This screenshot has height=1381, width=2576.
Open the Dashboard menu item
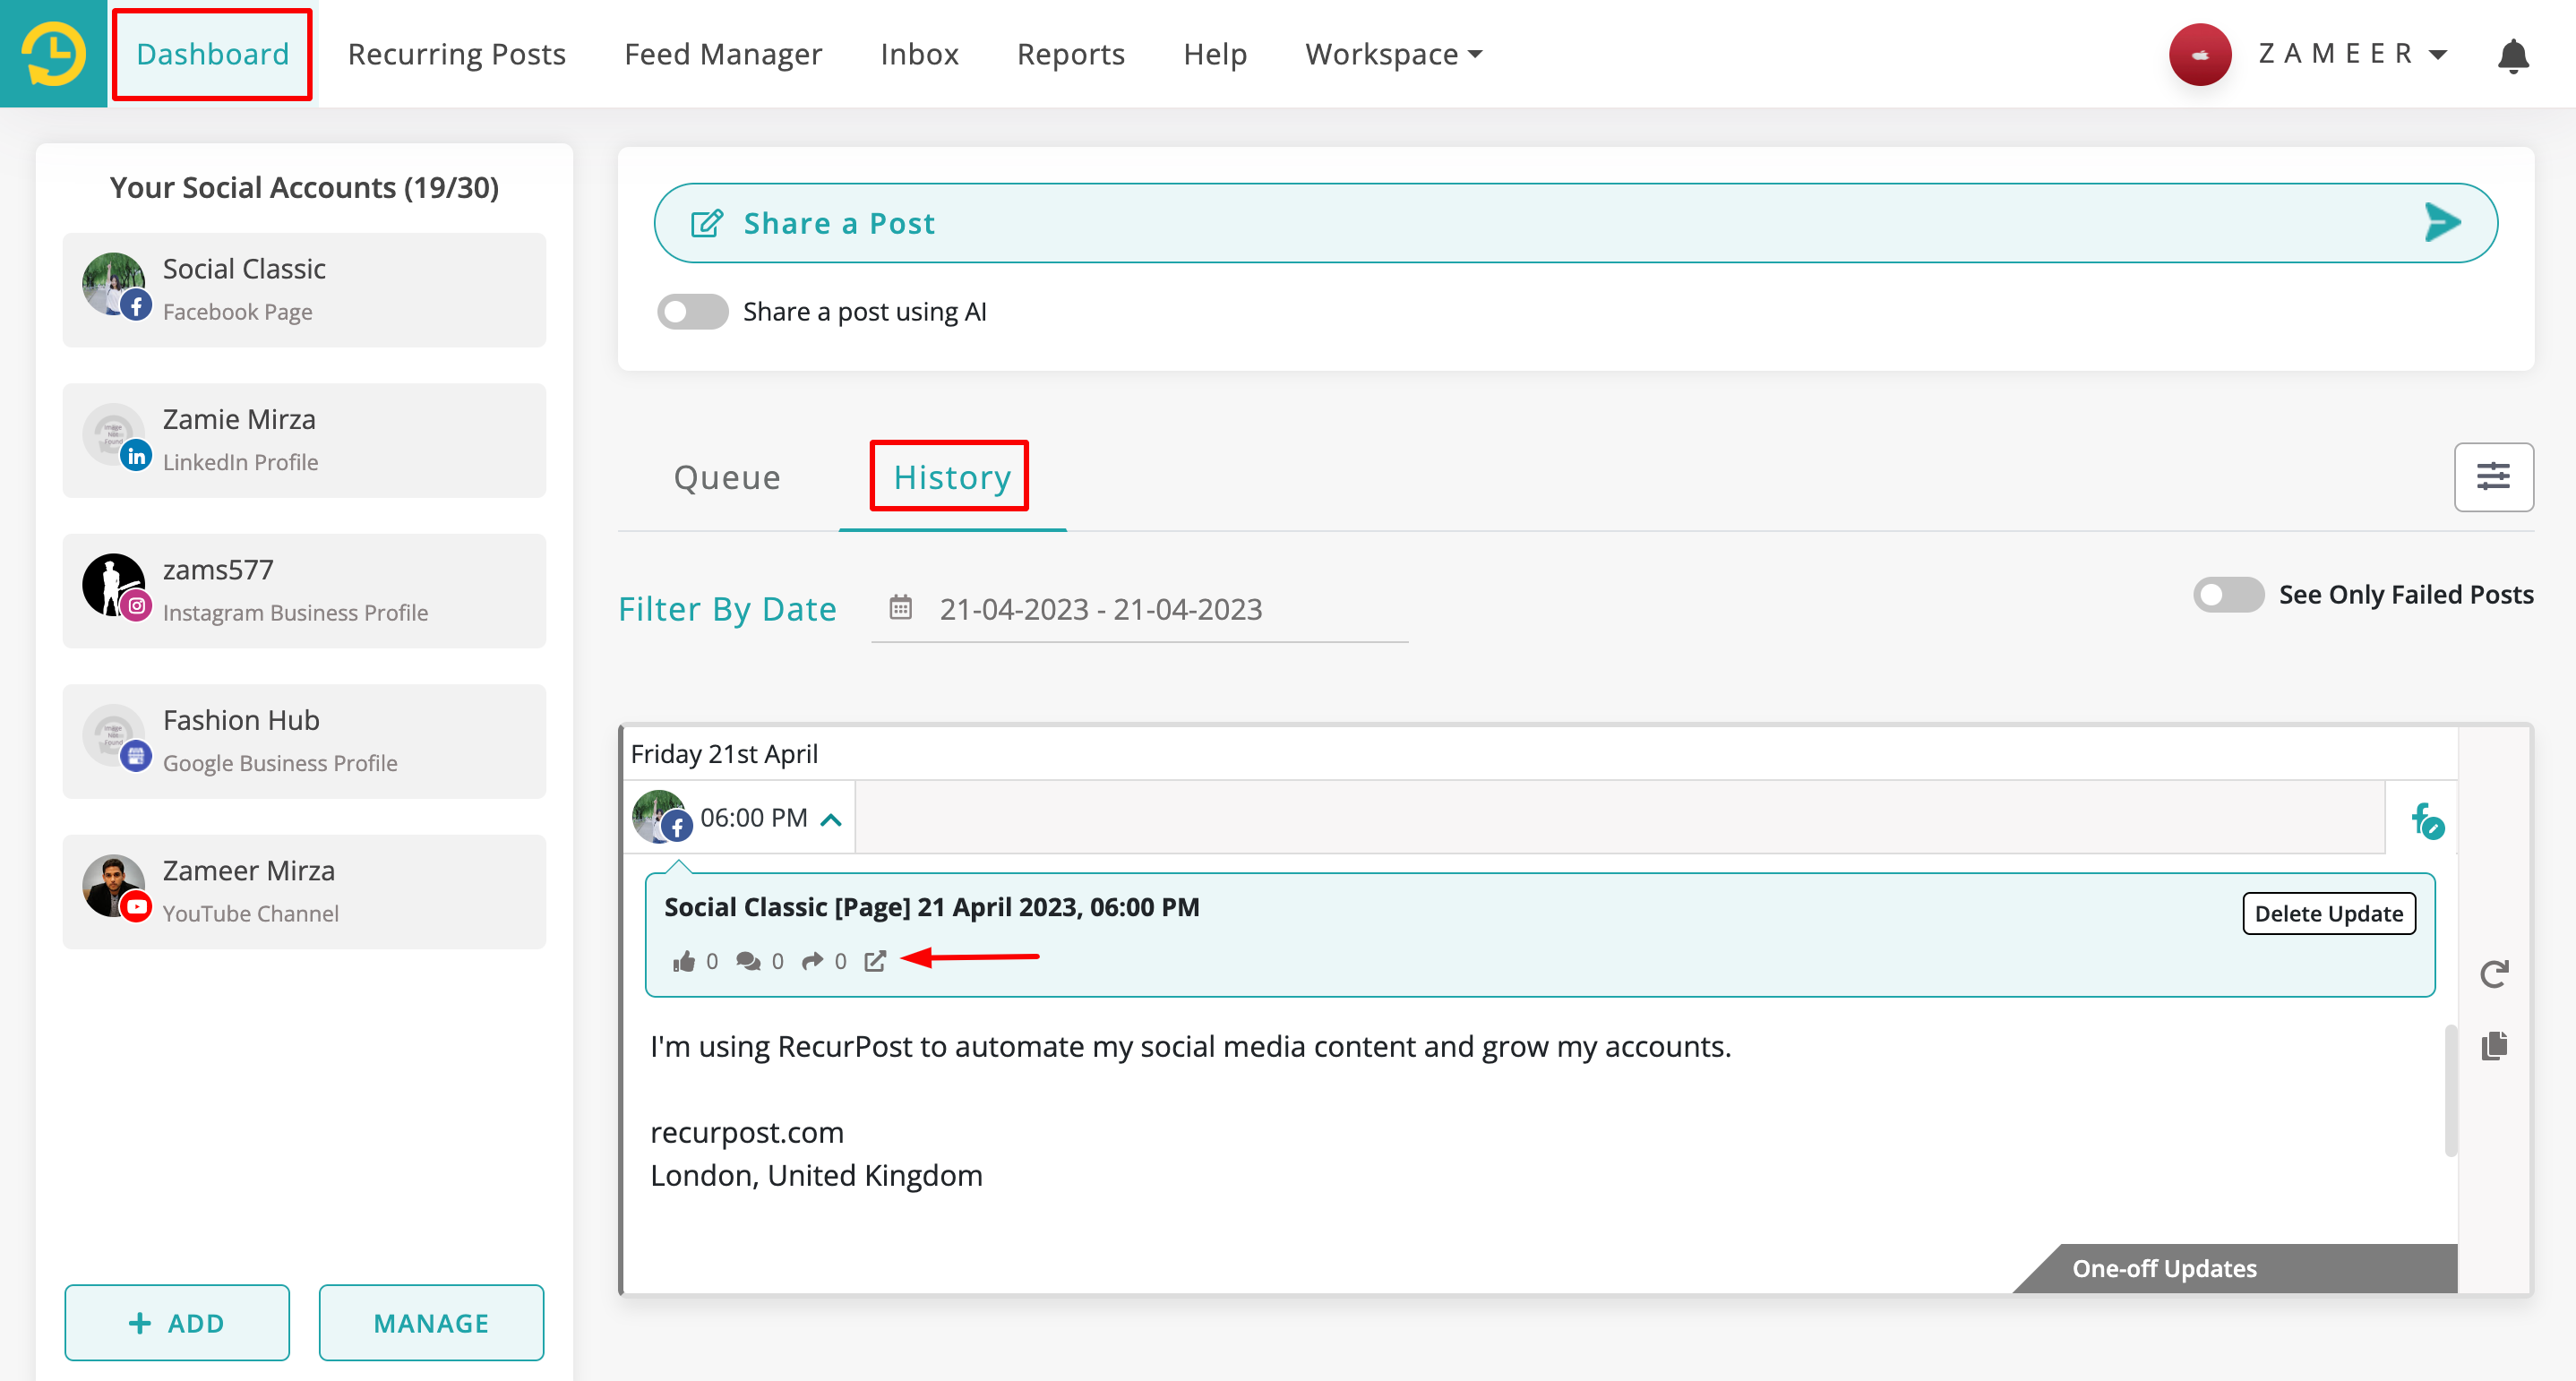pos(212,54)
